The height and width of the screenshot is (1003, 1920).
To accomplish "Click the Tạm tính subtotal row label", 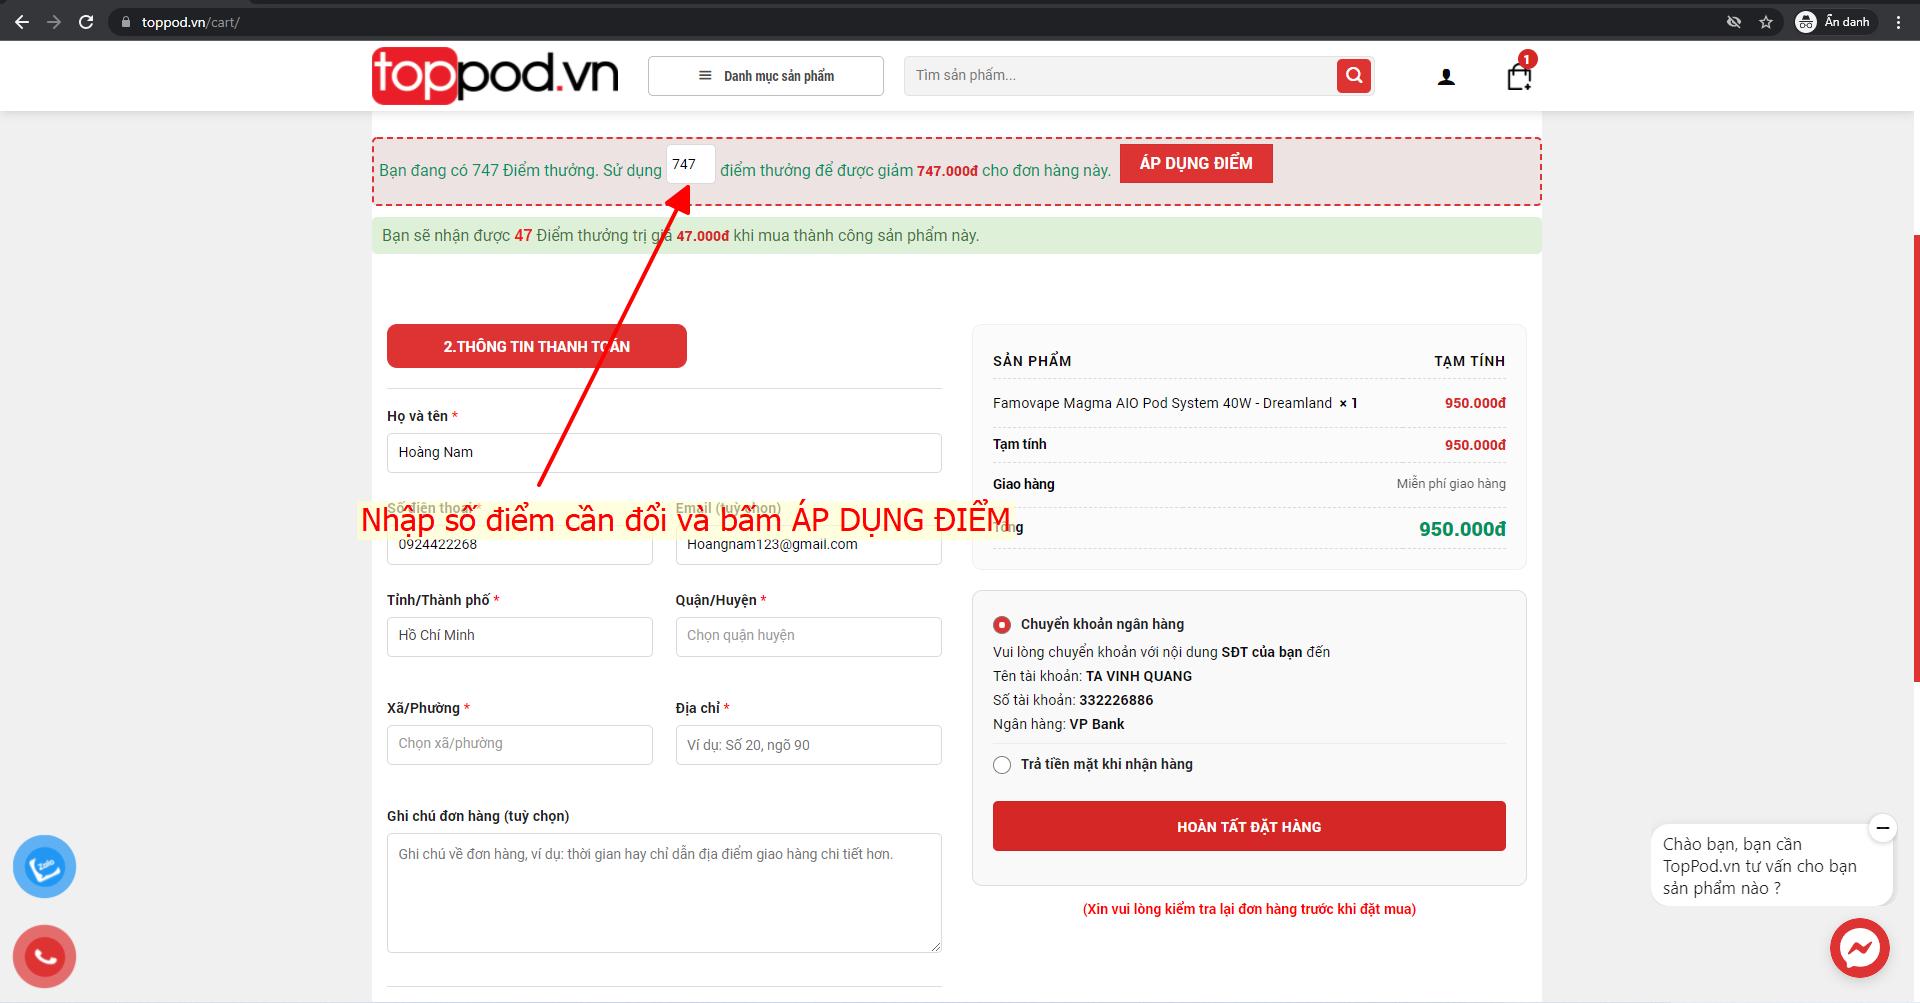I will [x=1020, y=444].
